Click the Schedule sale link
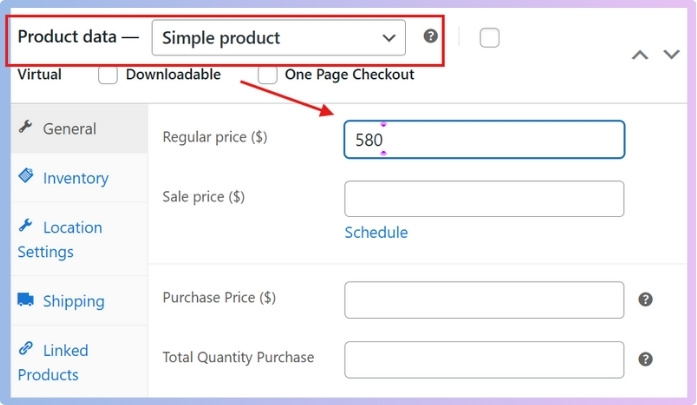697x405 pixels. pyautogui.click(x=376, y=232)
